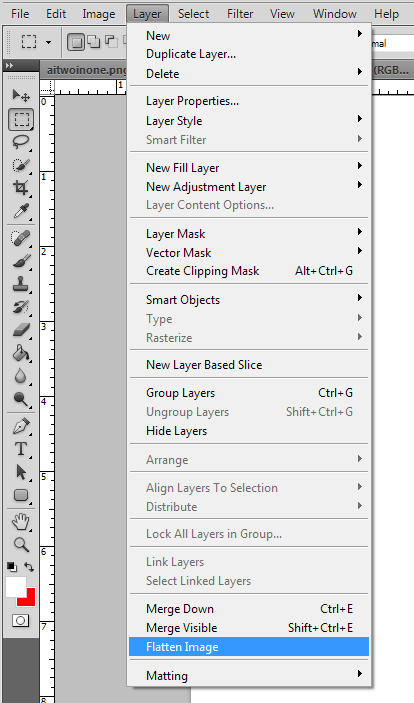
Task: Select the Eyedropper tool
Action: (x=21, y=211)
